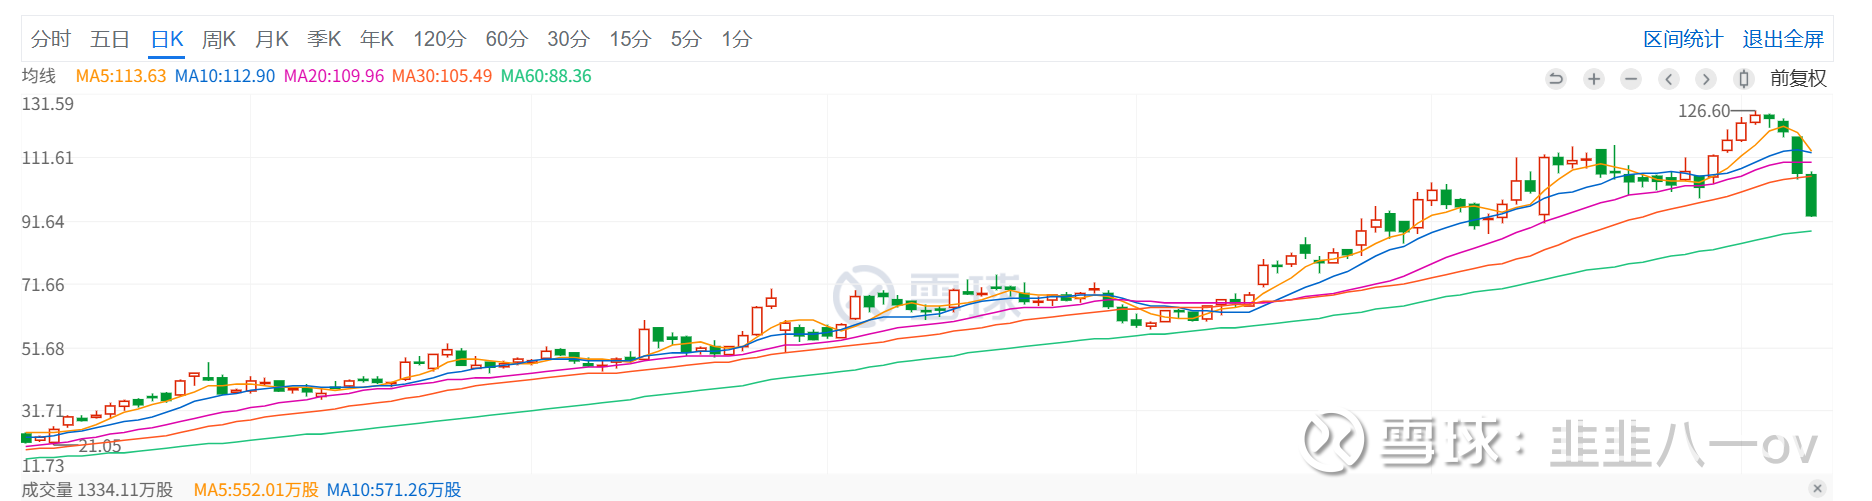This screenshot has height=501, width=1872.
Task: Zoom out the chart with minus icon
Action: point(1631,78)
